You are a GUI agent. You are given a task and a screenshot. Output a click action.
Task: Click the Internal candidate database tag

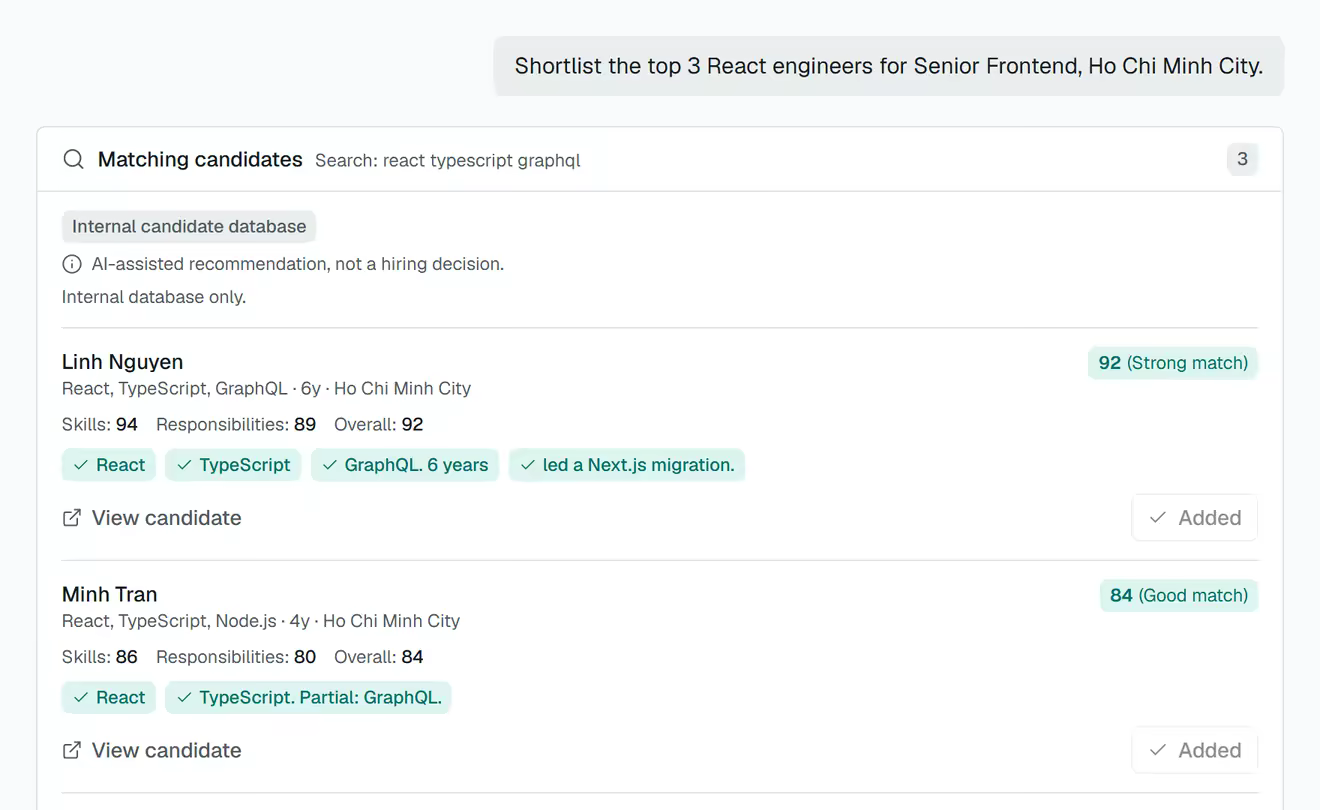click(x=189, y=226)
